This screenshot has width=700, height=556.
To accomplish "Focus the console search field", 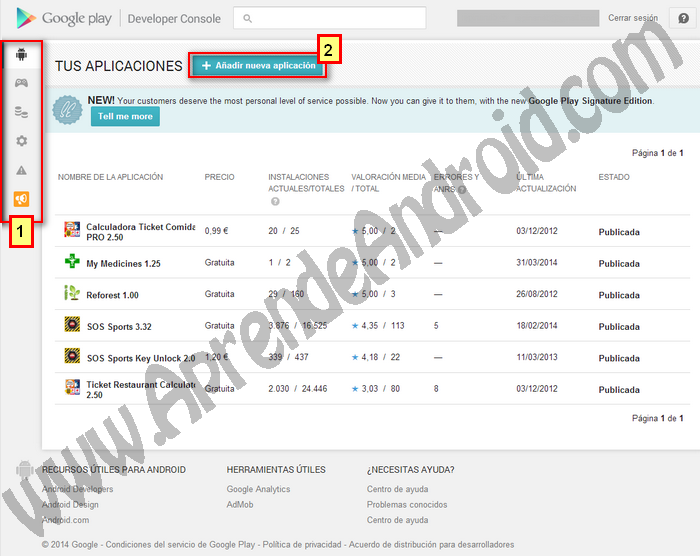I will [x=329, y=18].
